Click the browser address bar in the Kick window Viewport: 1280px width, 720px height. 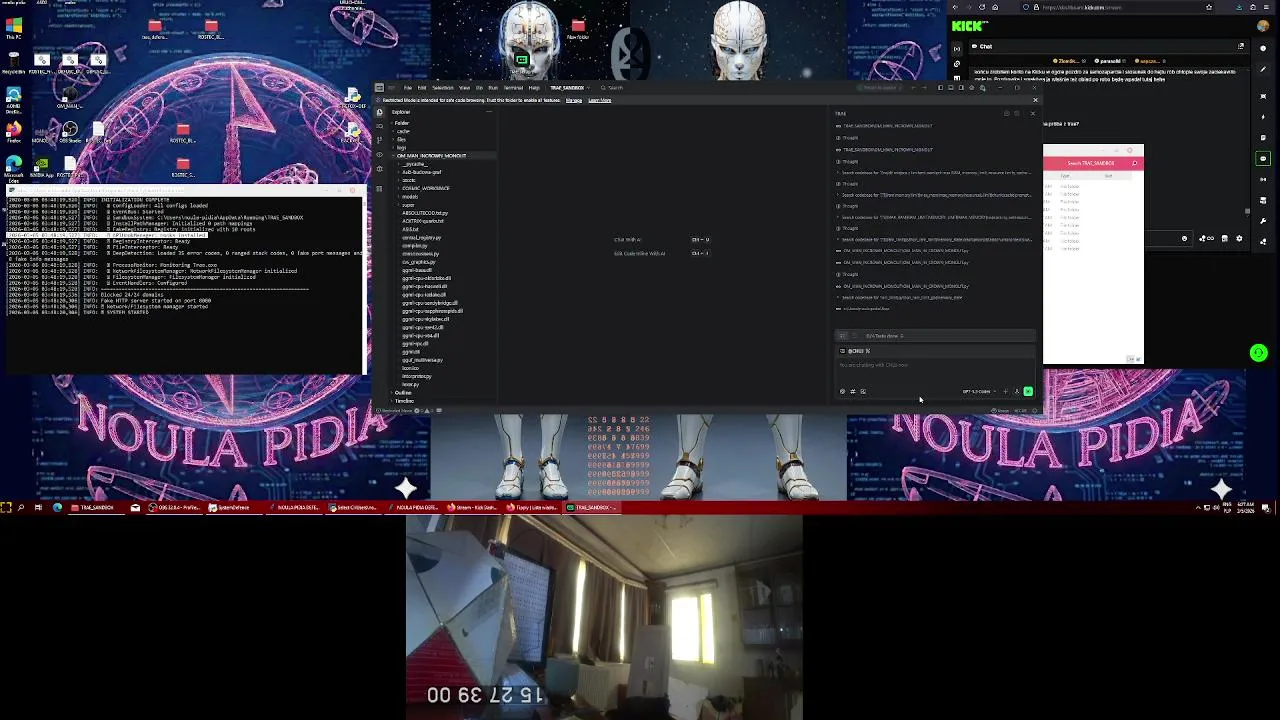pyautogui.click(x=1118, y=7)
